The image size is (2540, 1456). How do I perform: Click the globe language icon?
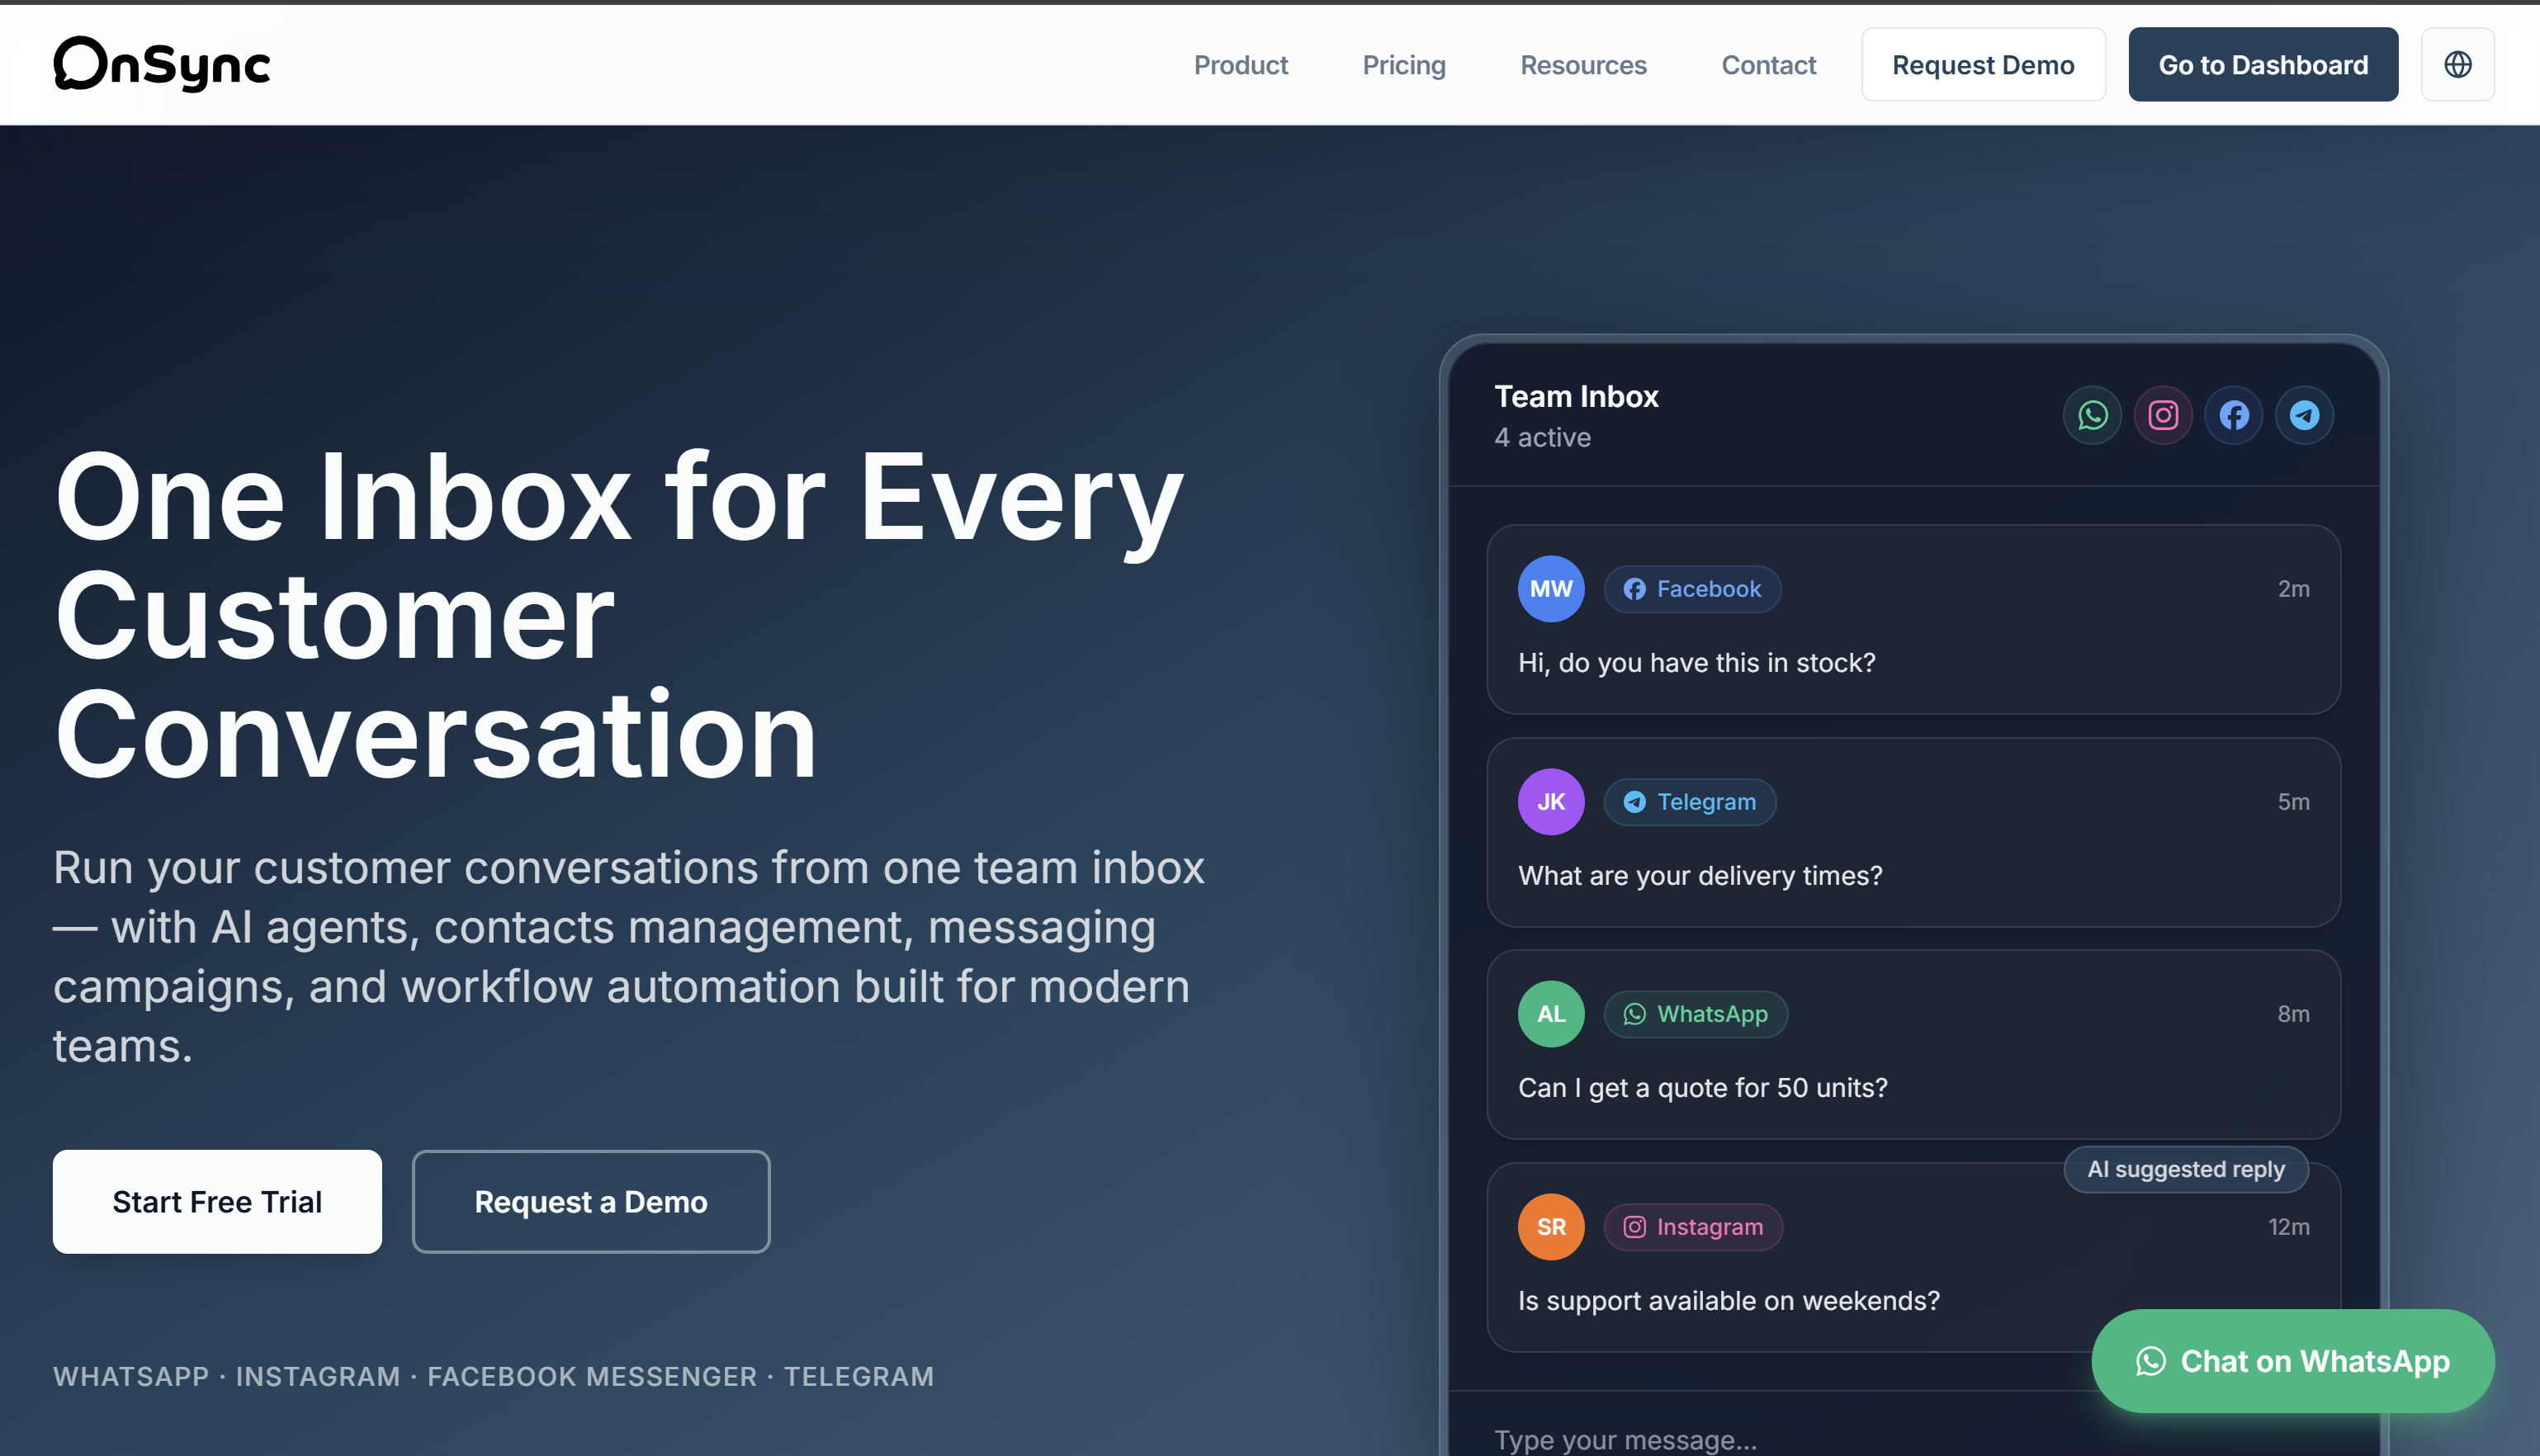[x=2457, y=65]
